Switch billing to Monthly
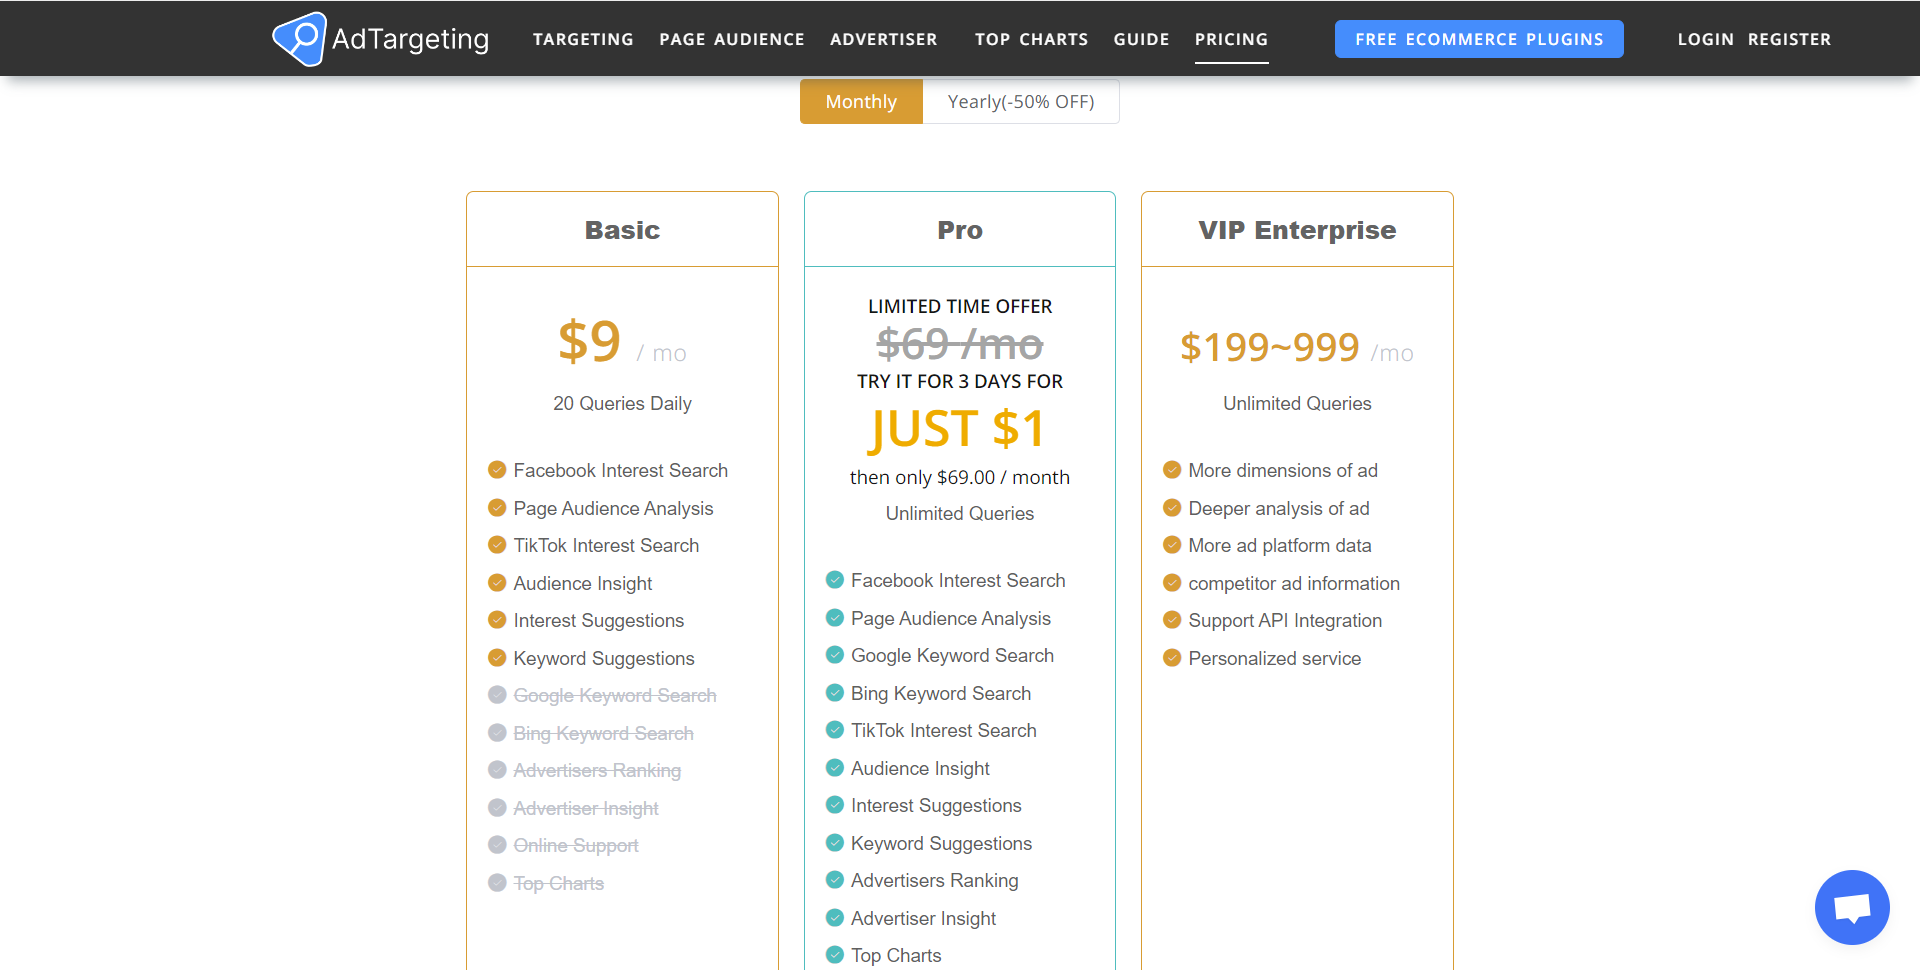The image size is (1920, 970). click(x=861, y=102)
